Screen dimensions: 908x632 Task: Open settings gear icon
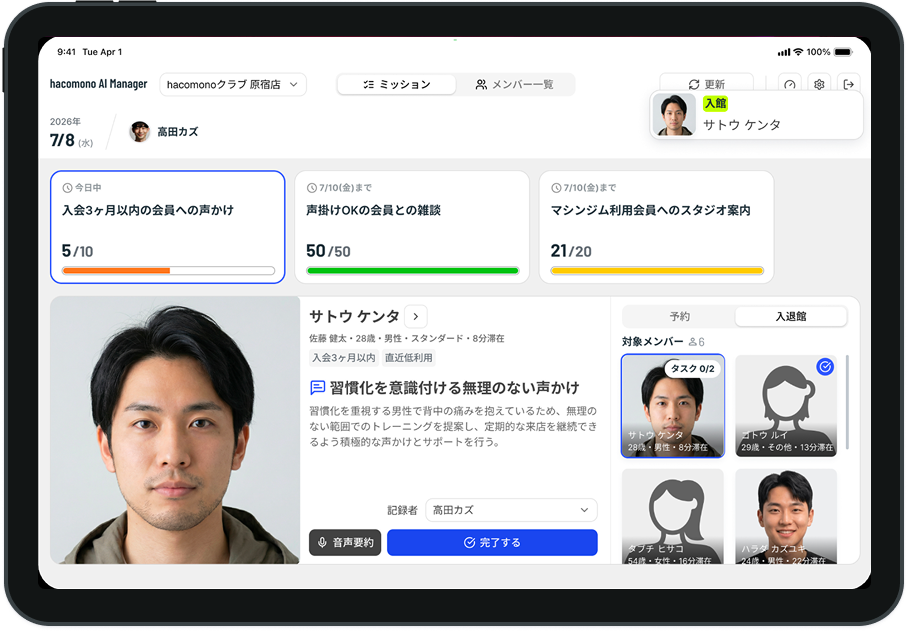[819, 85]
